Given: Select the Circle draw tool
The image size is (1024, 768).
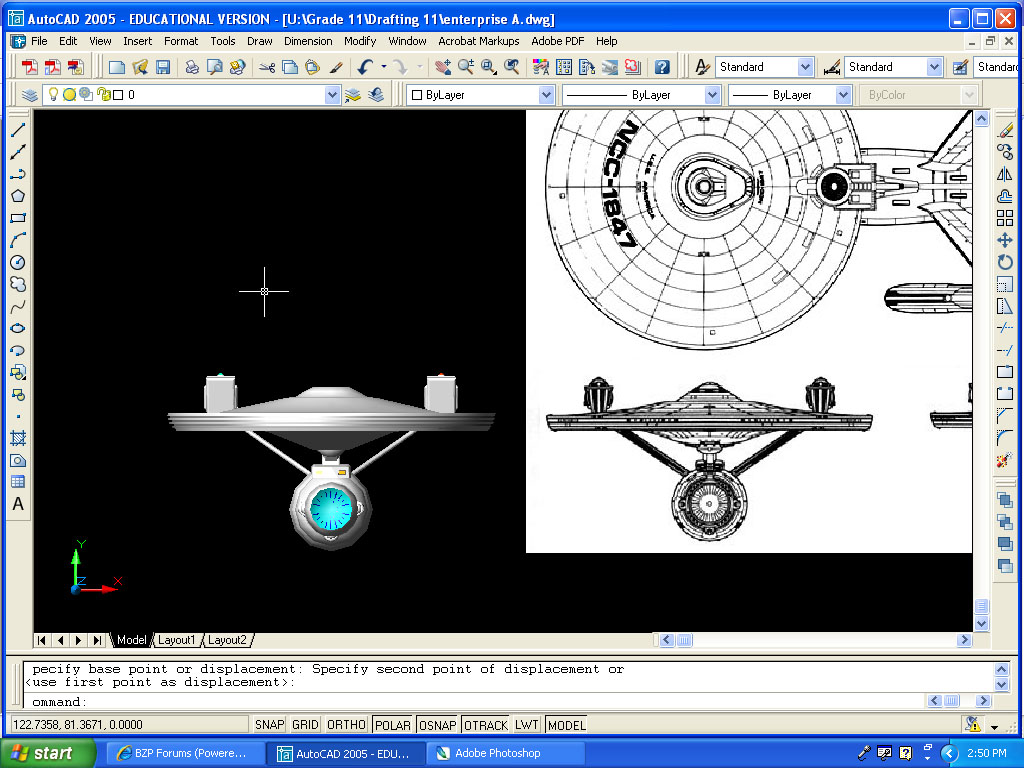Looking at the screenshot, I should (18, 263).
